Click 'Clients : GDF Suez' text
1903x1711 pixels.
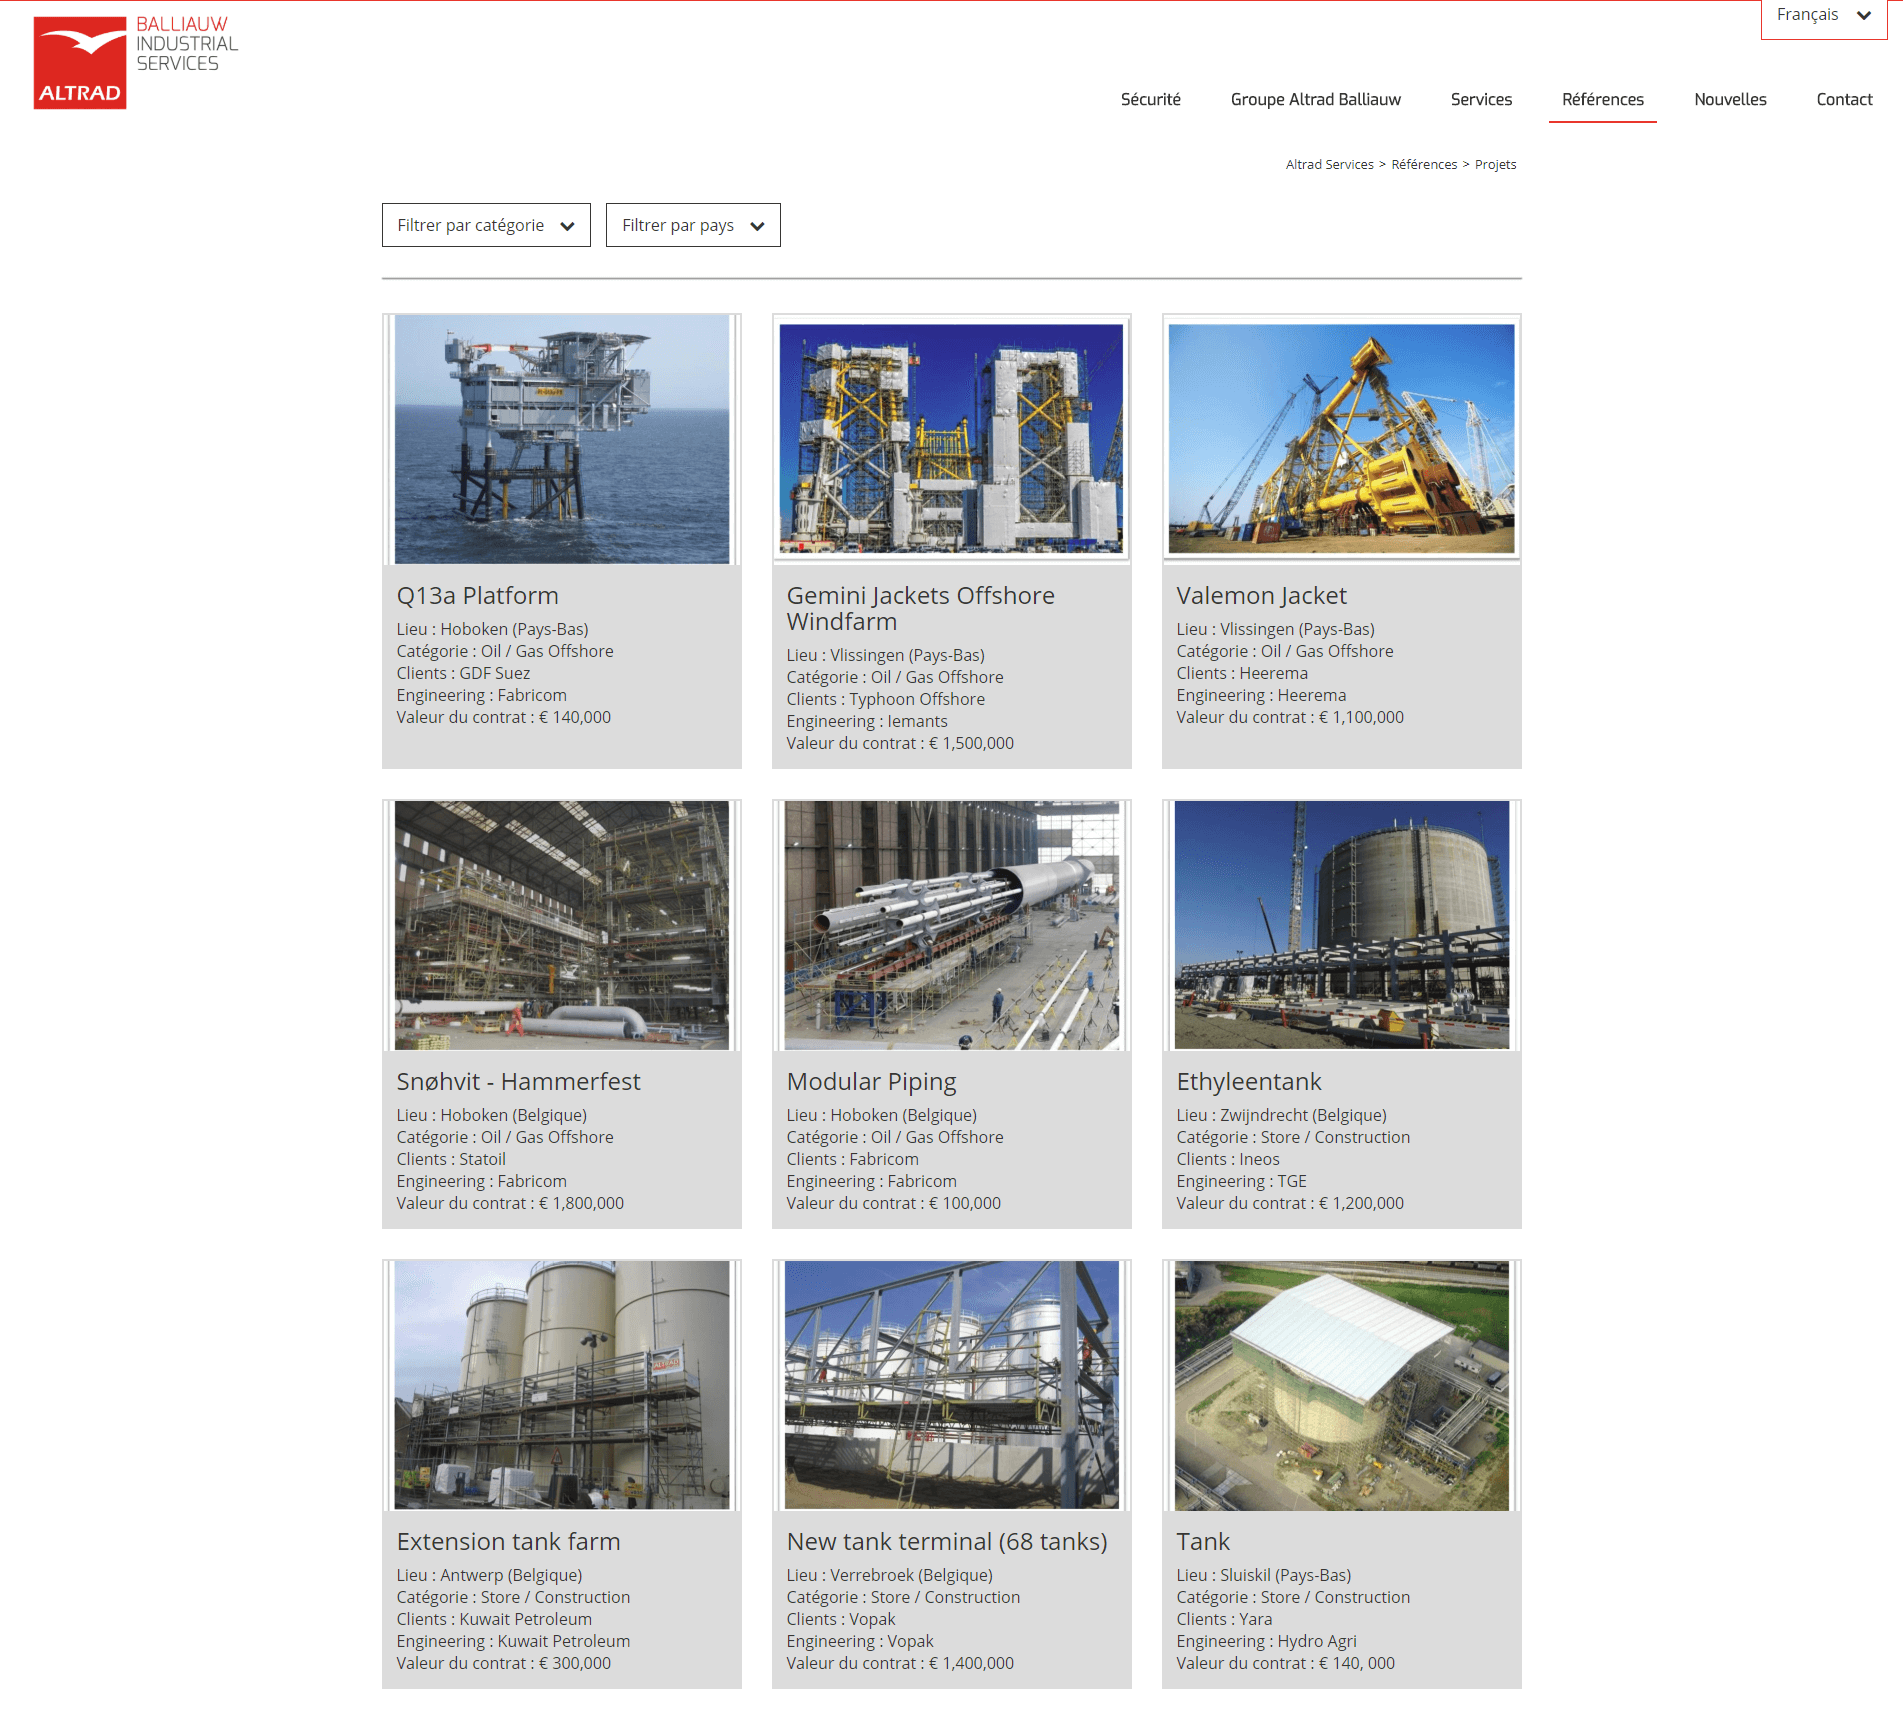pos(463,673)
